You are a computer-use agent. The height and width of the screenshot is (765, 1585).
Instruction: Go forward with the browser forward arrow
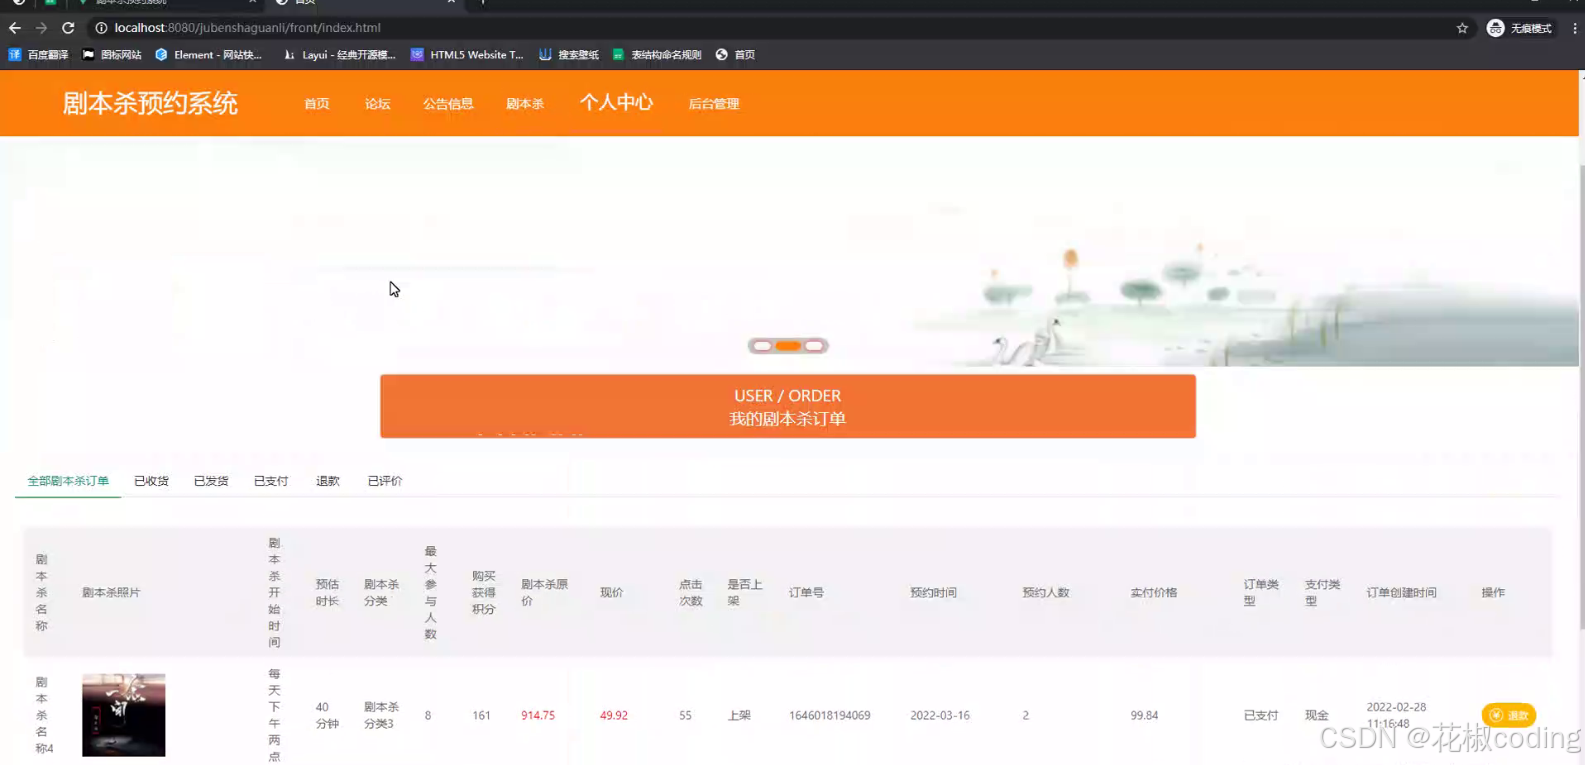41,28
